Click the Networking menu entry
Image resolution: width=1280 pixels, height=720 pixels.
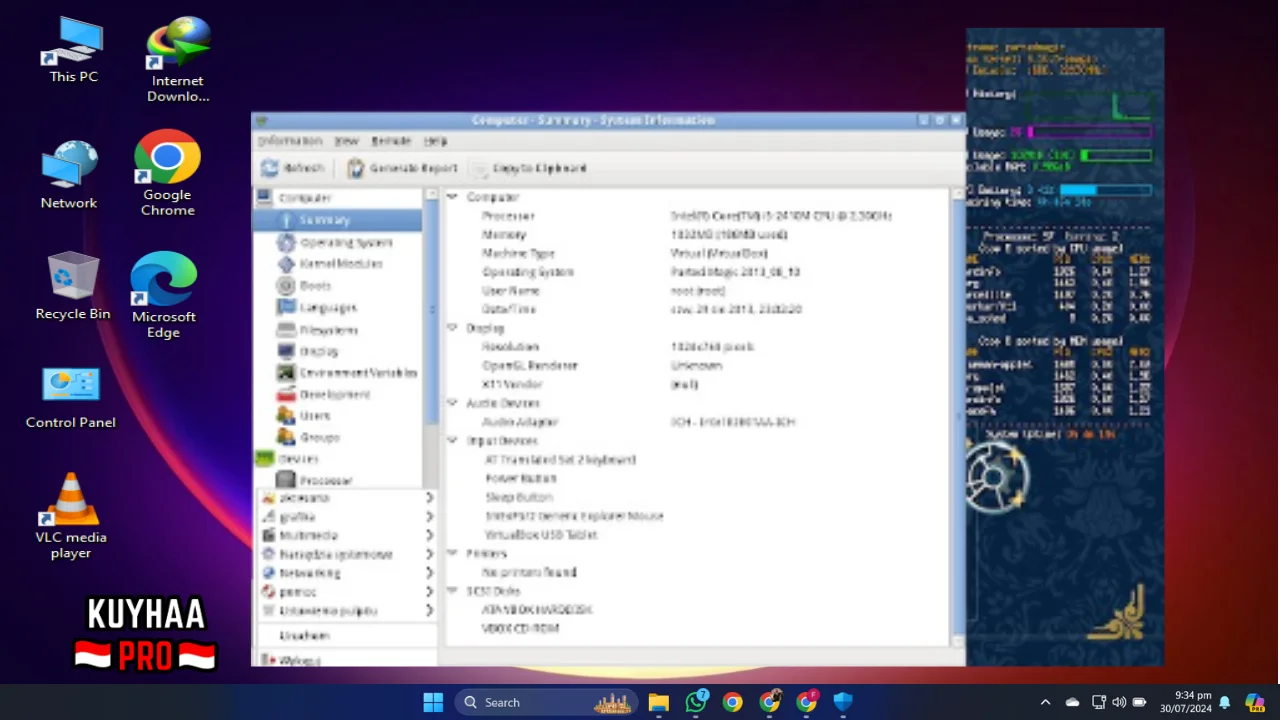click(347, 573)
